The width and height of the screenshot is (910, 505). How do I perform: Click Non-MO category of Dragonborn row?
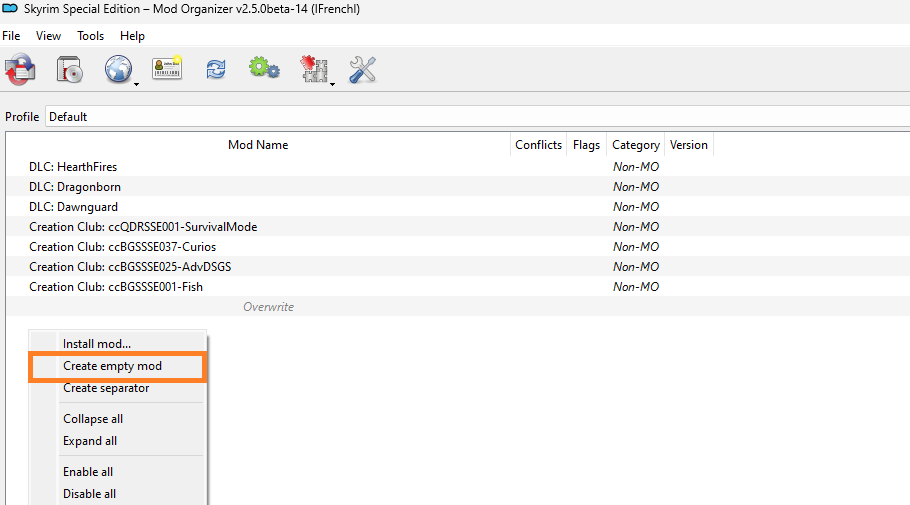tap(636, 187)
